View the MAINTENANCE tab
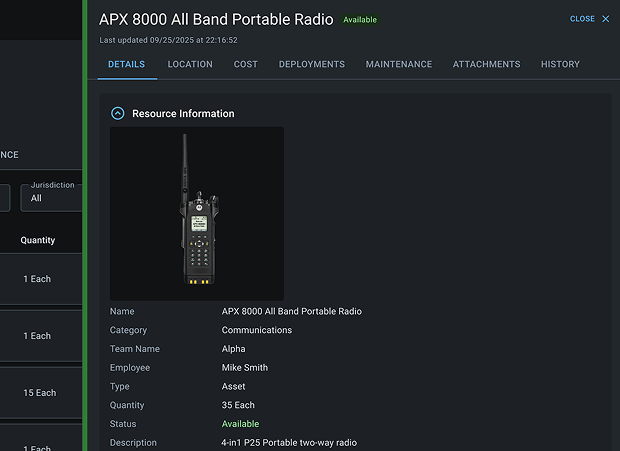The height and width of the screenshot is (451, 620). tap(399, 64)
